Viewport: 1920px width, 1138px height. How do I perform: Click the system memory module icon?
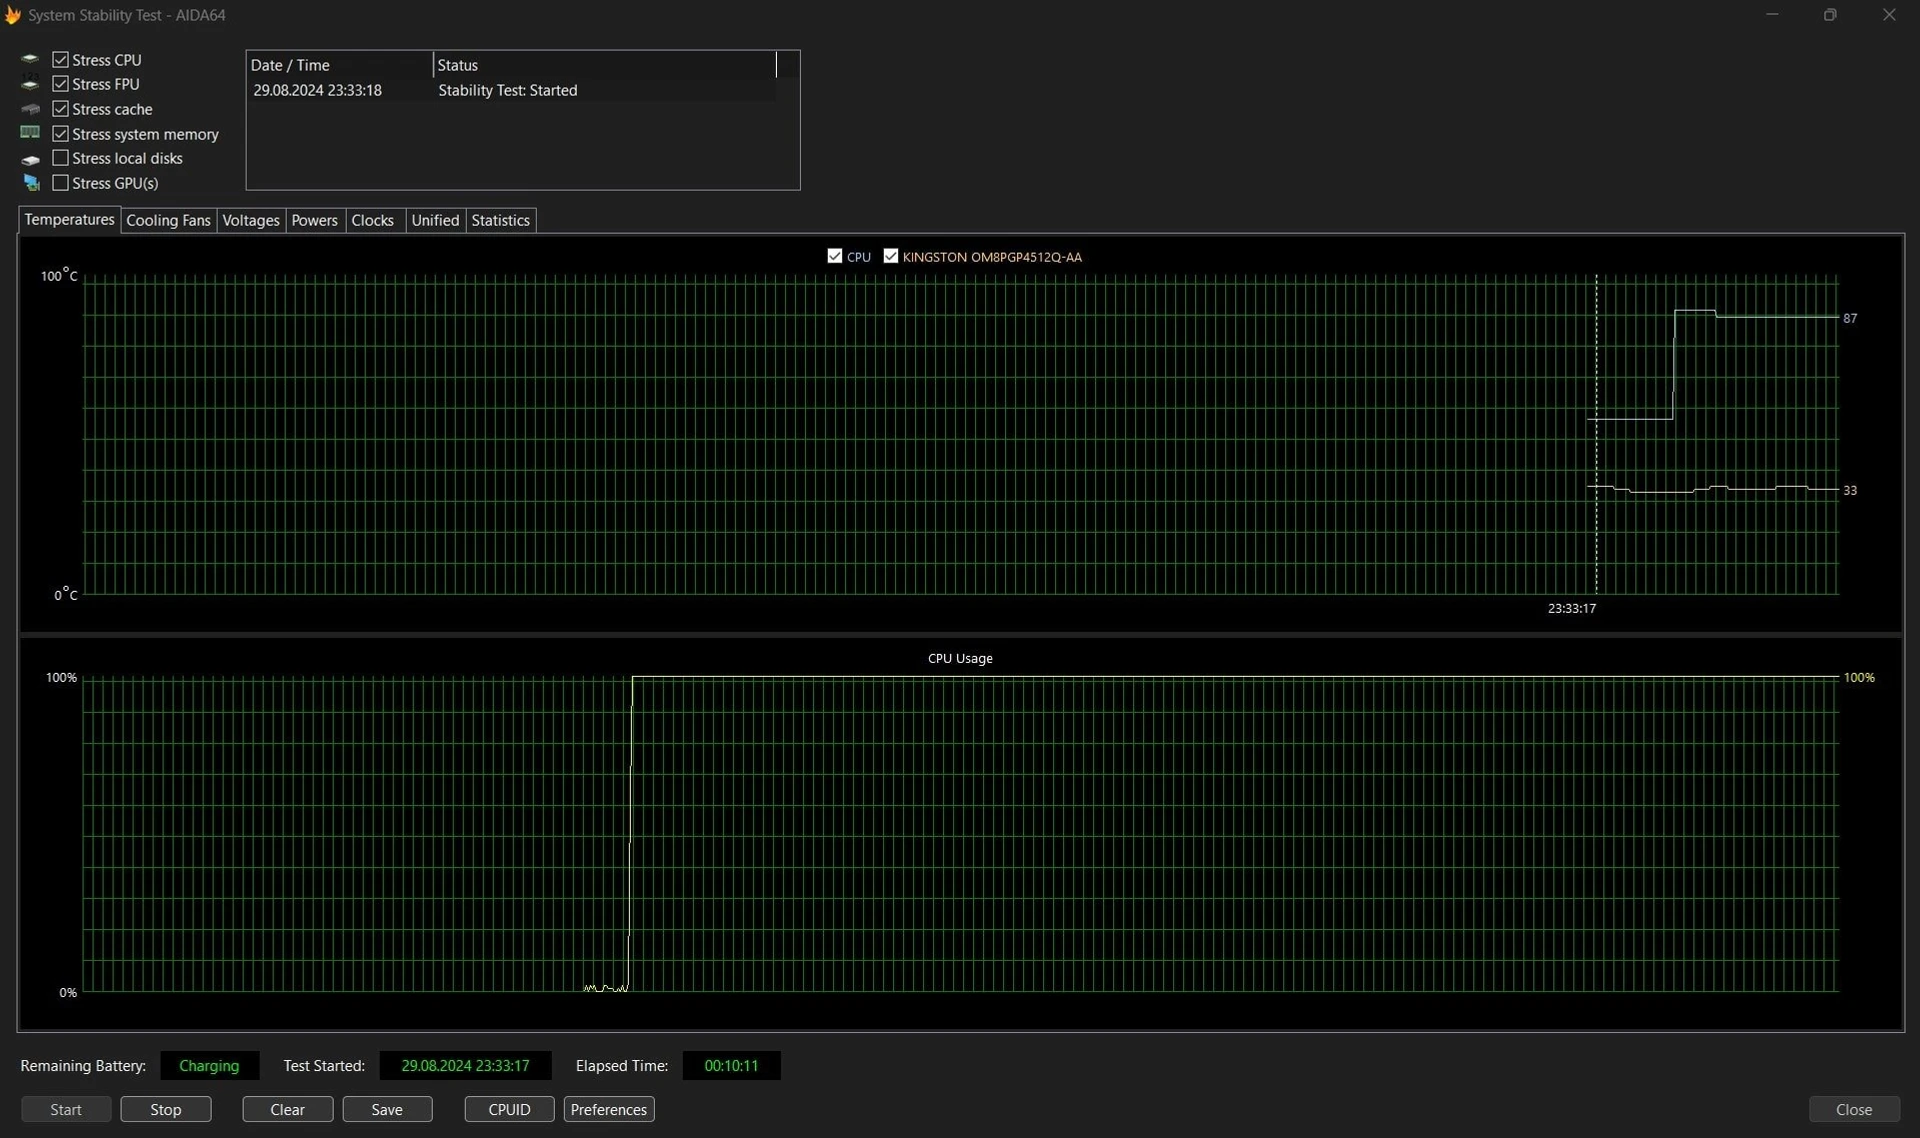30,133
